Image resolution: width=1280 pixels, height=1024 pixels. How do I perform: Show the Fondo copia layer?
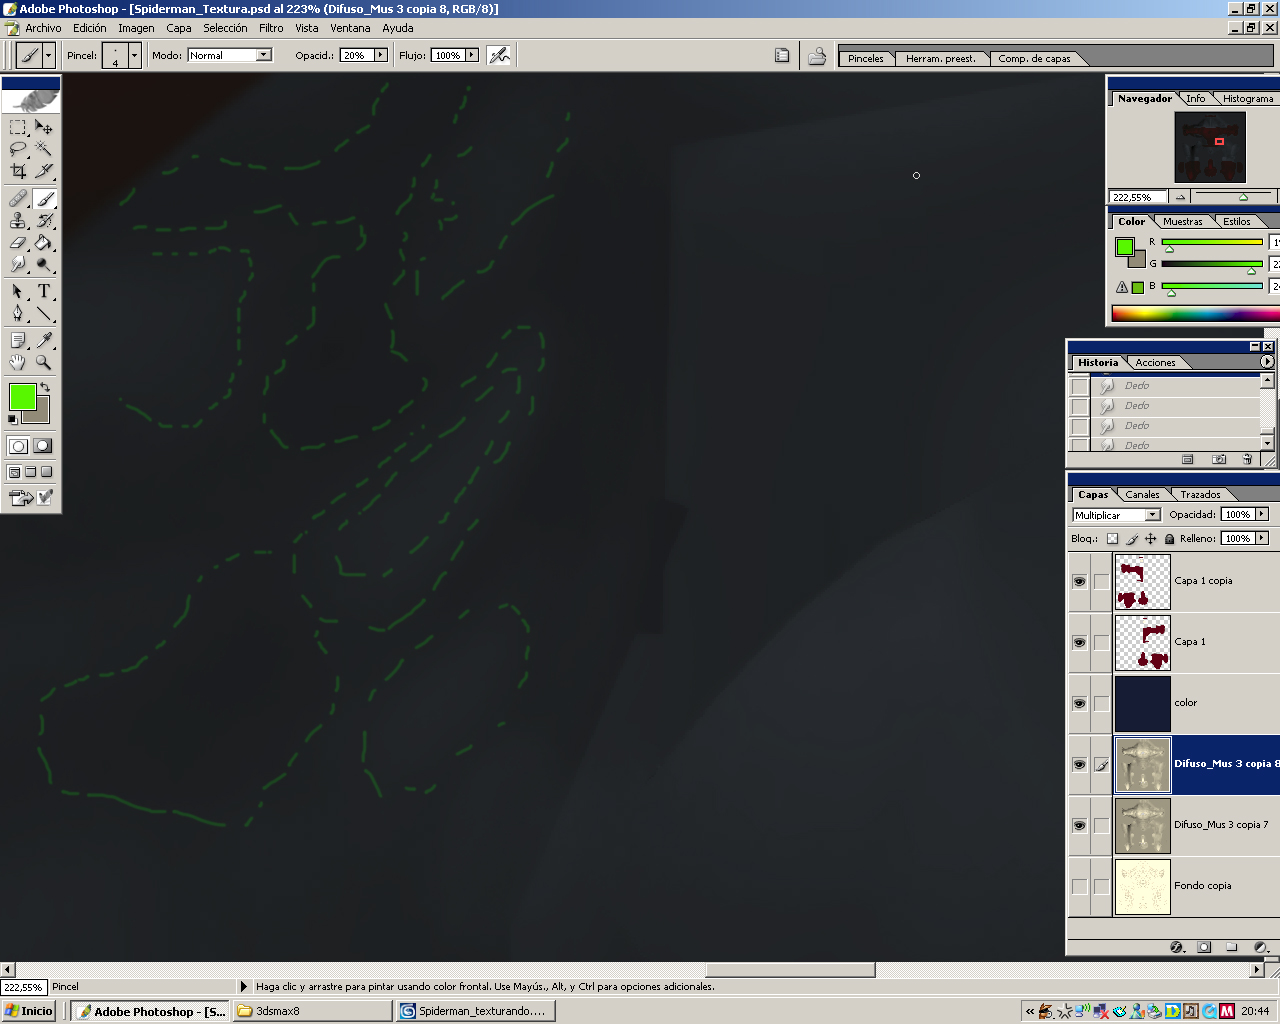click(1079, 886)
